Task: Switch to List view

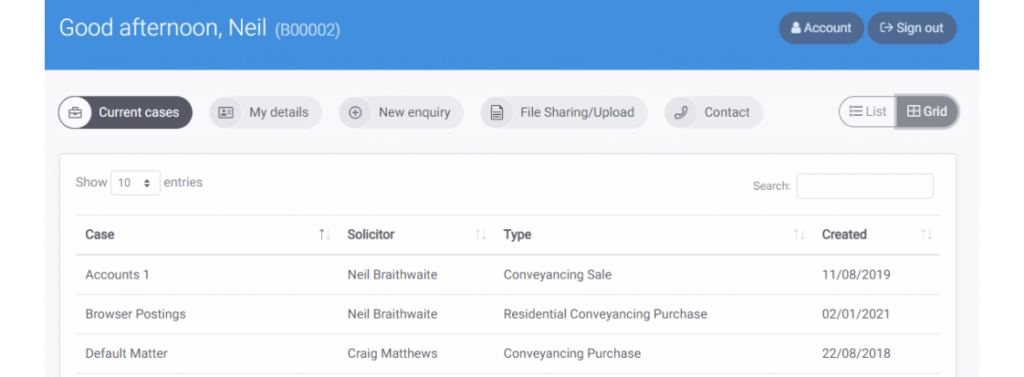Action: pos(868,112)
